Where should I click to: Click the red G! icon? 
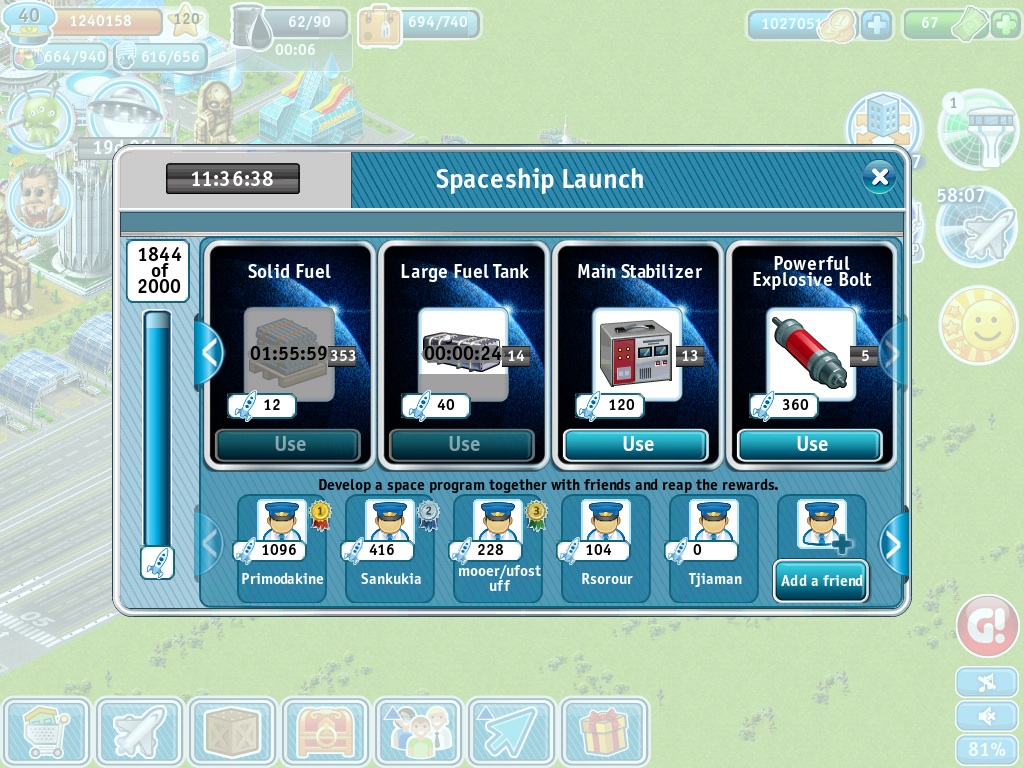(987, 625)
